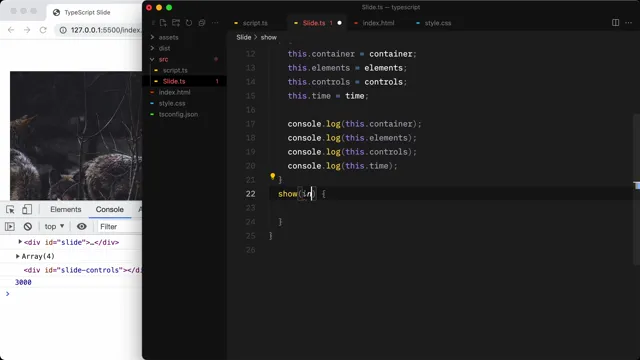Show the console sidebar
The width and height of the screenshot is (640, 360).
coord(10,227)
